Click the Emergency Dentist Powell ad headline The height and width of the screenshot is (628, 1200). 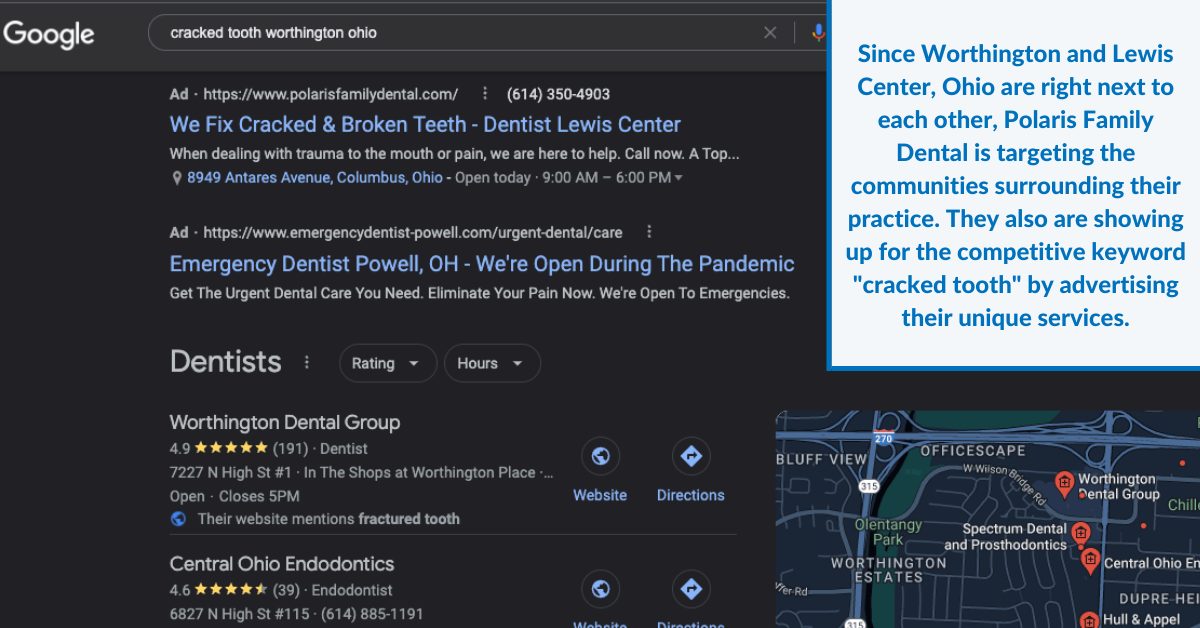coord(481,263)
